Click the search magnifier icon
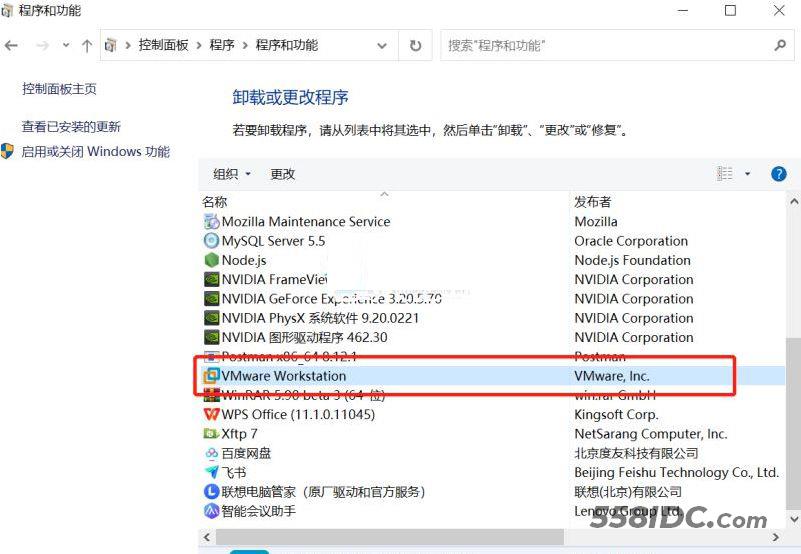Viewport: 801px width, 554px height. 780,45
